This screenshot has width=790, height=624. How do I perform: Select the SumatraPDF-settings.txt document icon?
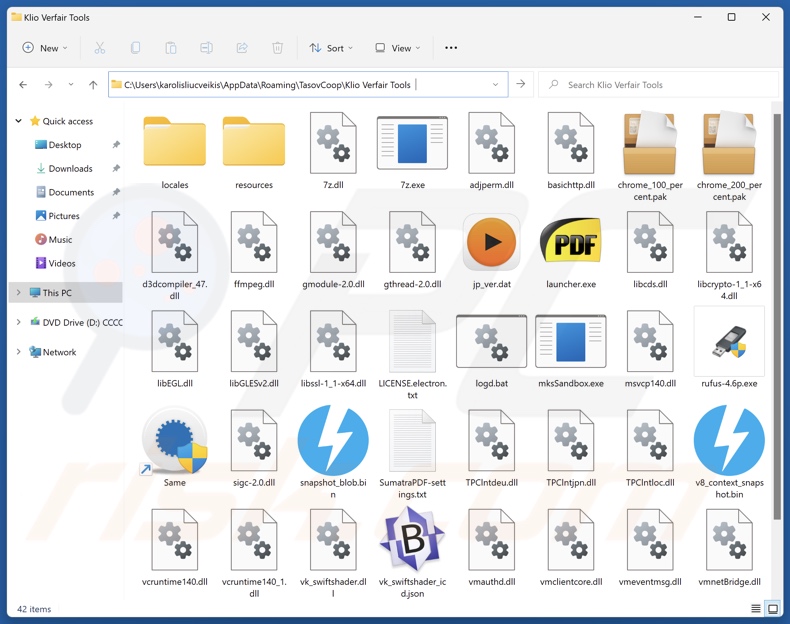(412, 441)
